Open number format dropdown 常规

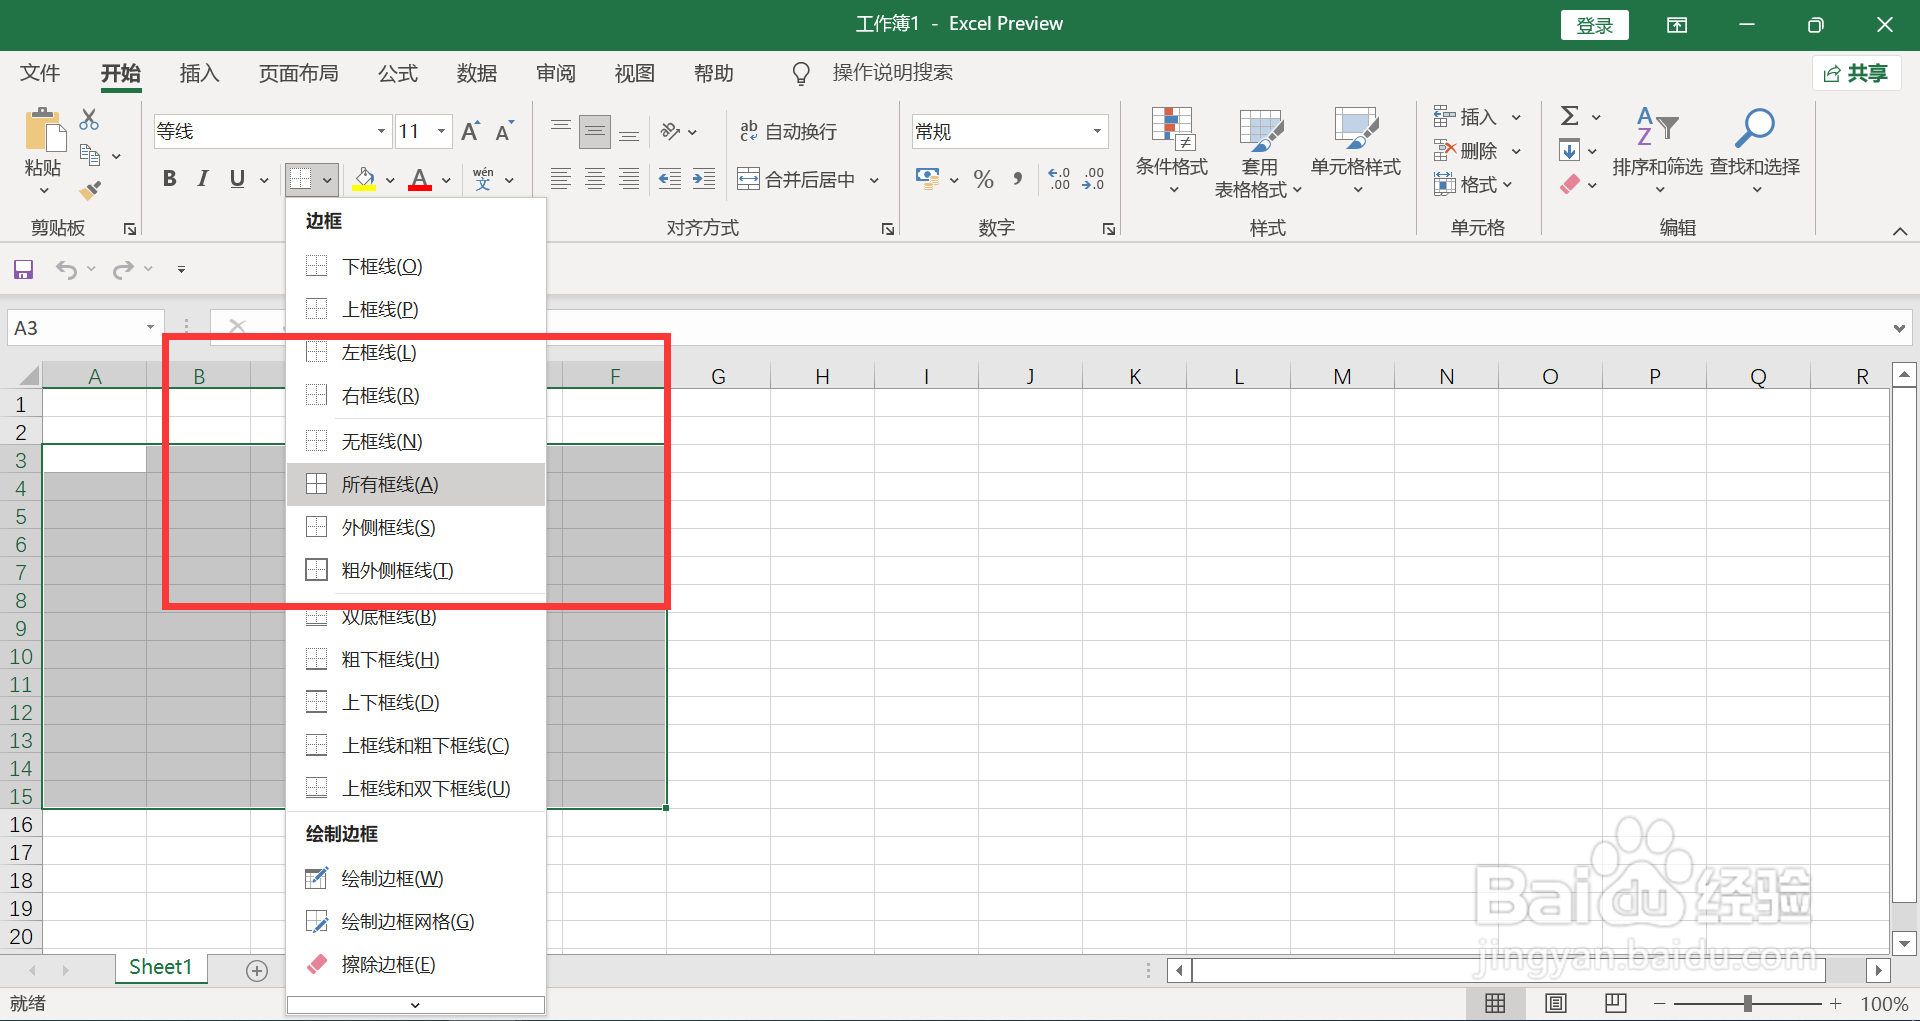1097,131
